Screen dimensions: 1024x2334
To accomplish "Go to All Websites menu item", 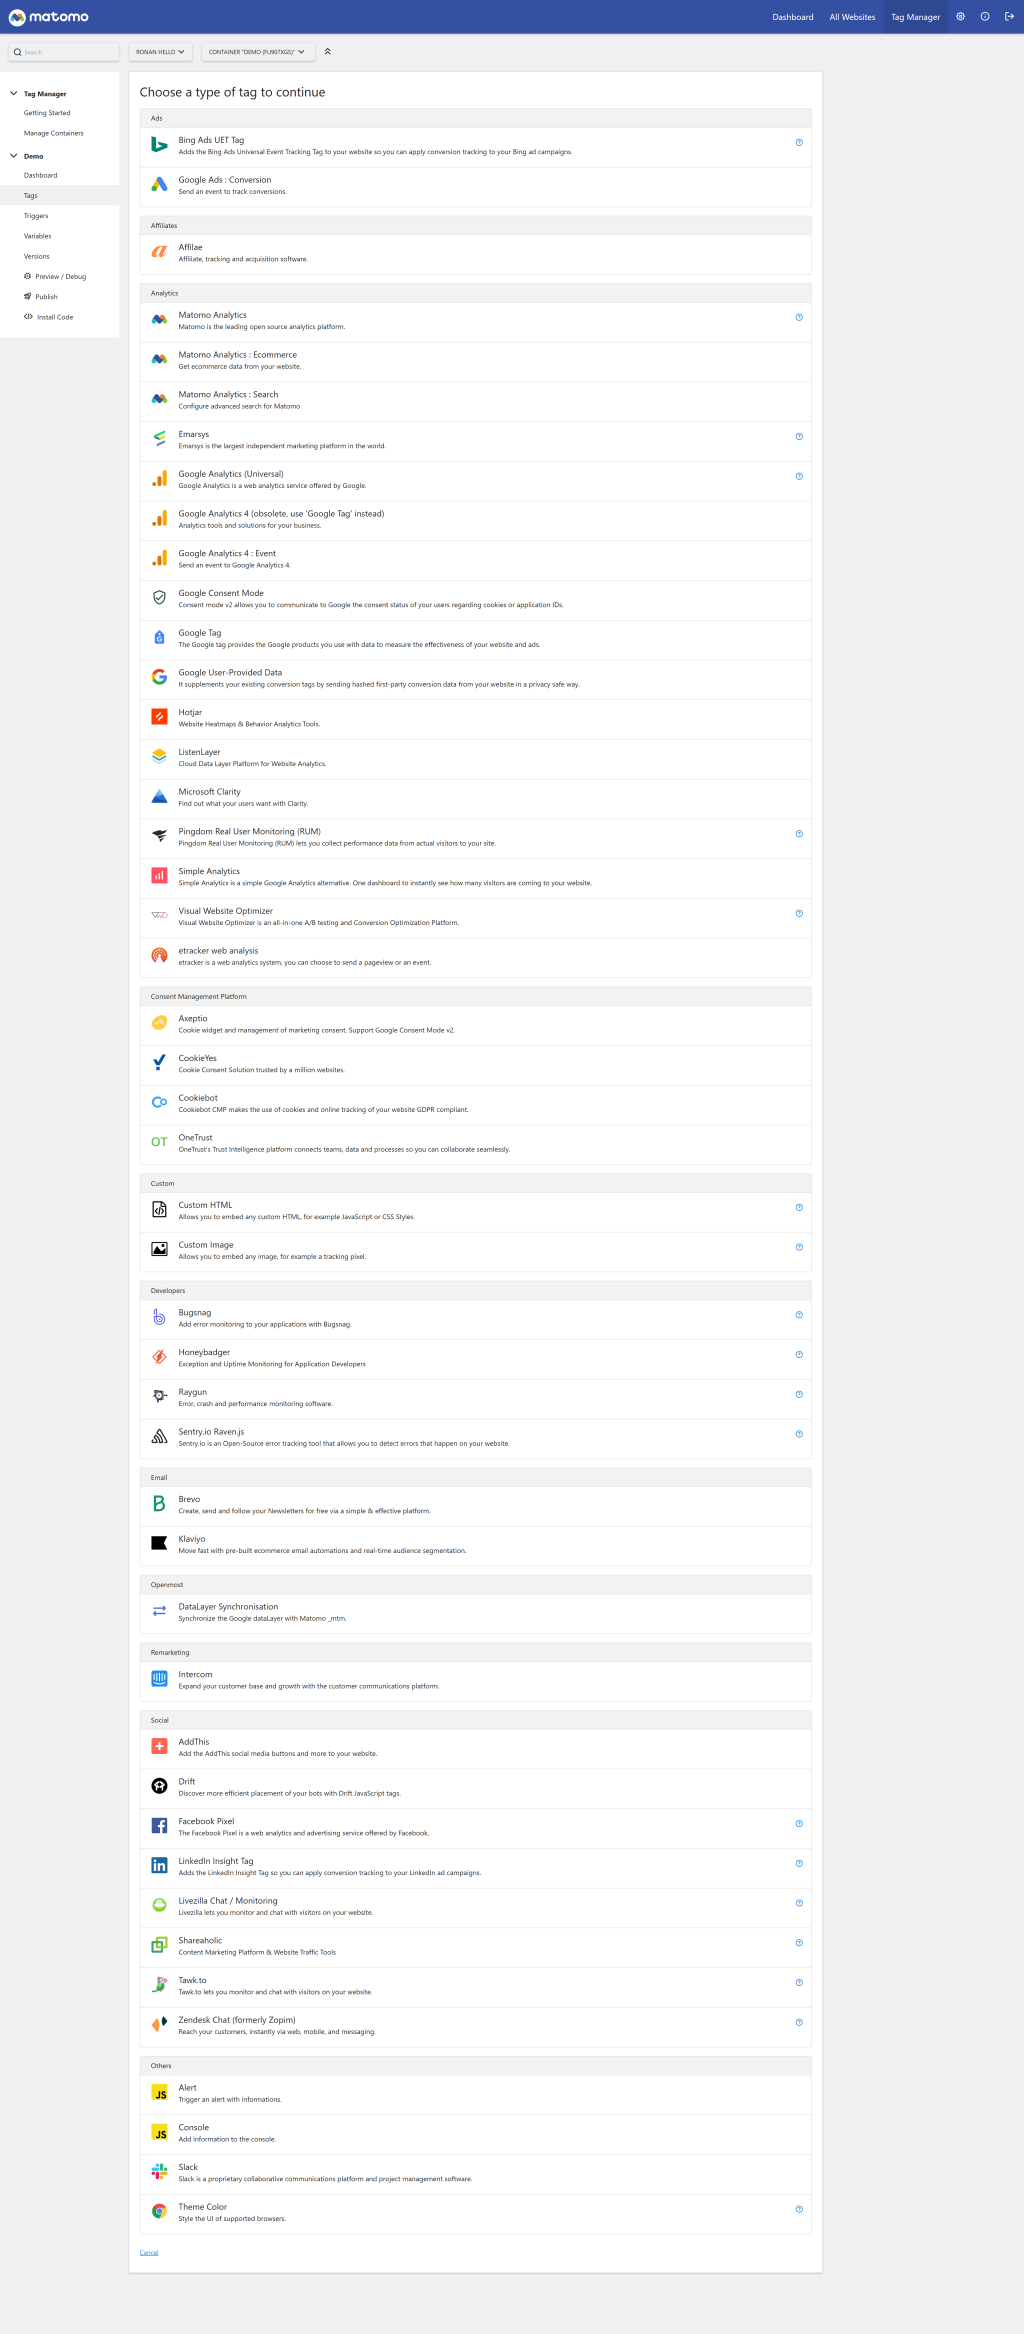I will pyautogui.click(x=852, y=17).
